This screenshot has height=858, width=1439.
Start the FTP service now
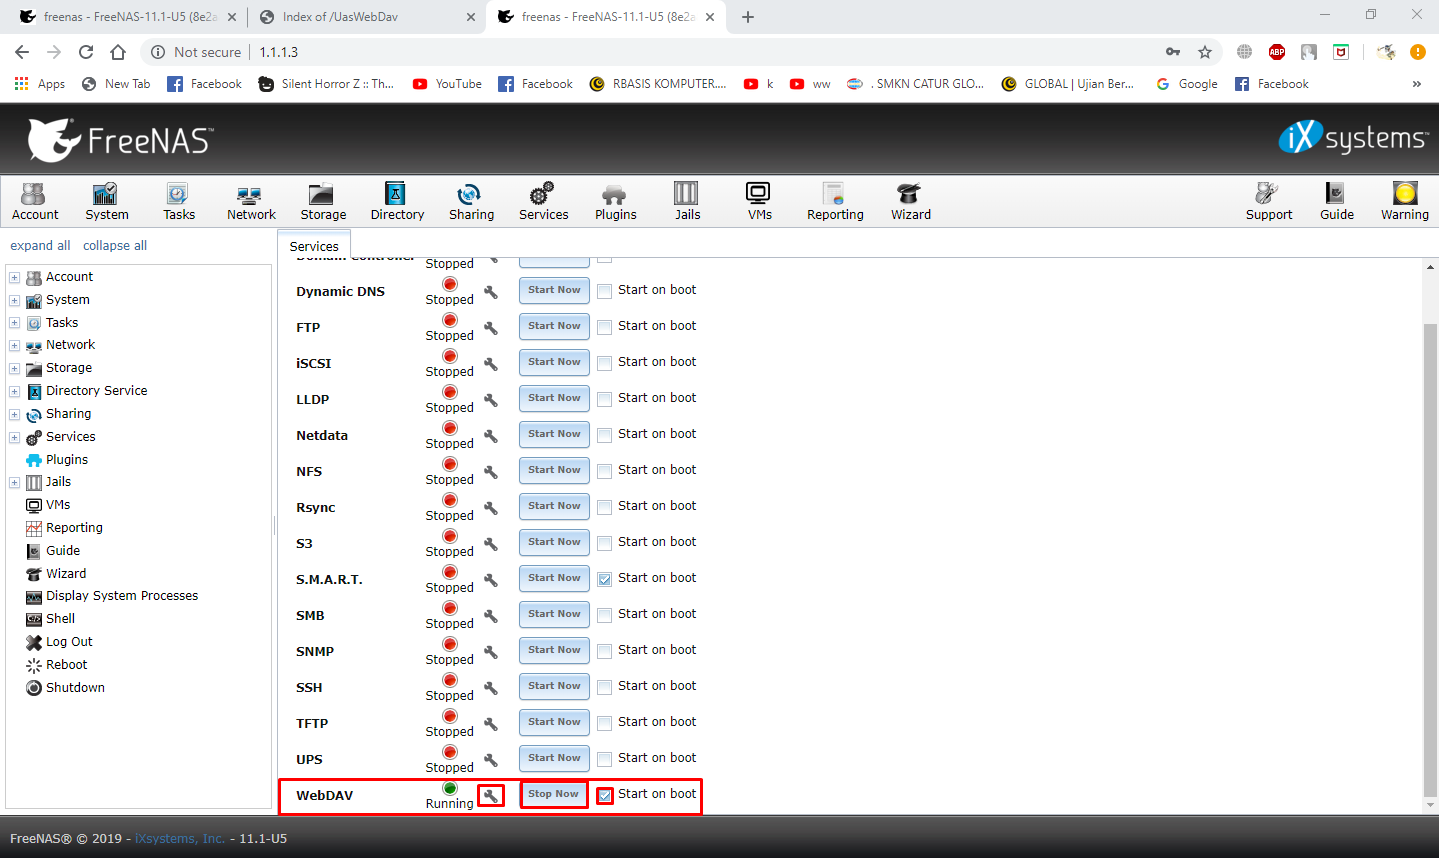pyautogui.click(x=554, y=327)
